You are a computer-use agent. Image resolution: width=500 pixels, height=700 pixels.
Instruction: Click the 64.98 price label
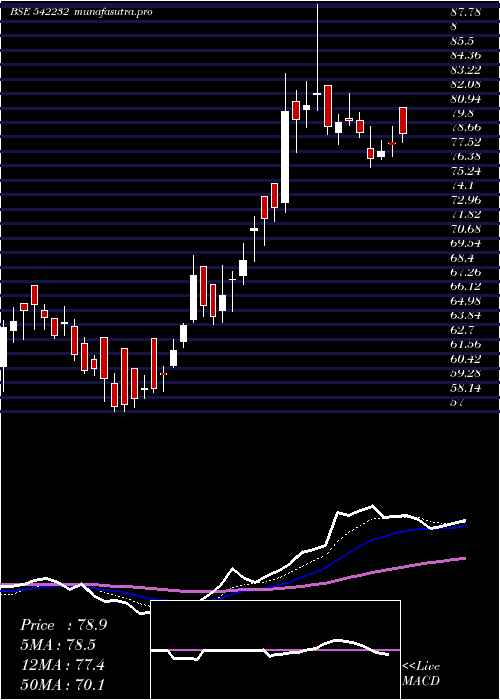point(466,301)
